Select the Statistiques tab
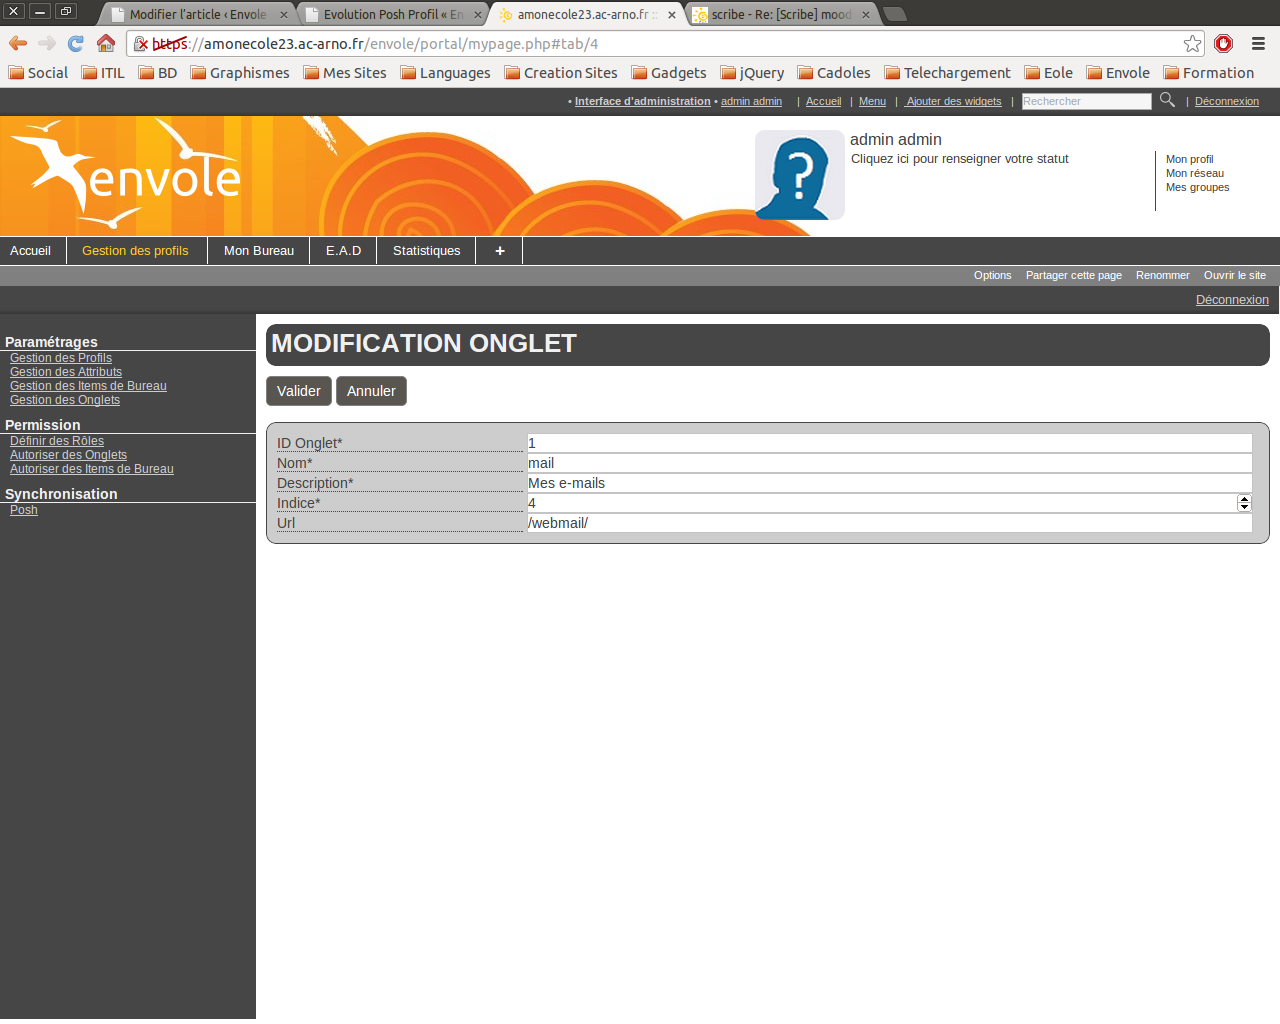The height and width of the screenshot is (1024, 1280). (426, 251)
